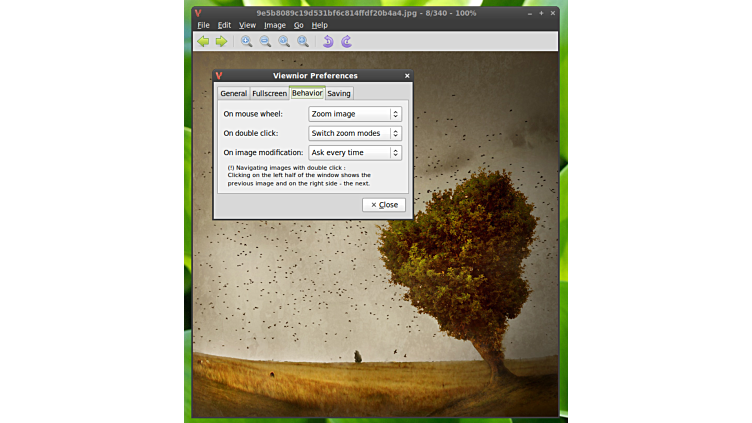Close Viewnior Preferences via title bar X

click(x=407, y=76)
